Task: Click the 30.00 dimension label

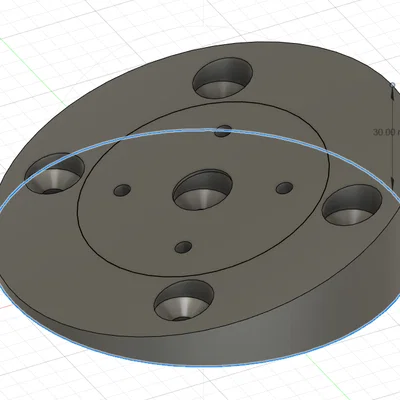Action: coord(387,132)
